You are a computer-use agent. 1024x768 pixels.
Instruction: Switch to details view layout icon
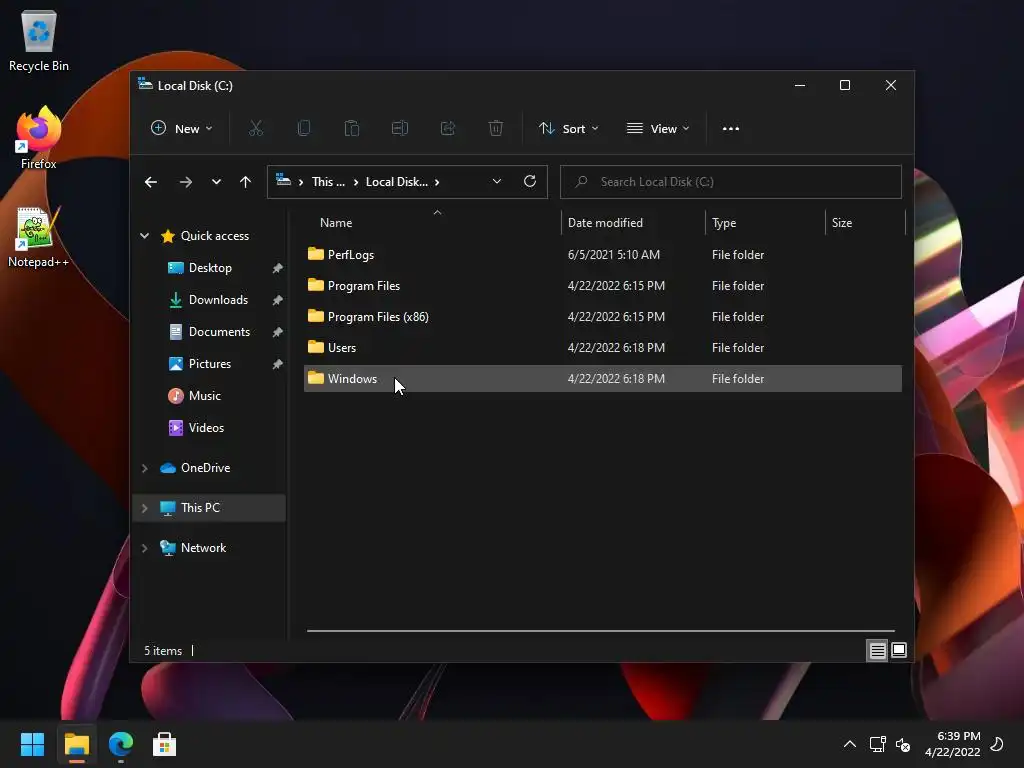(x=877, y=650)
